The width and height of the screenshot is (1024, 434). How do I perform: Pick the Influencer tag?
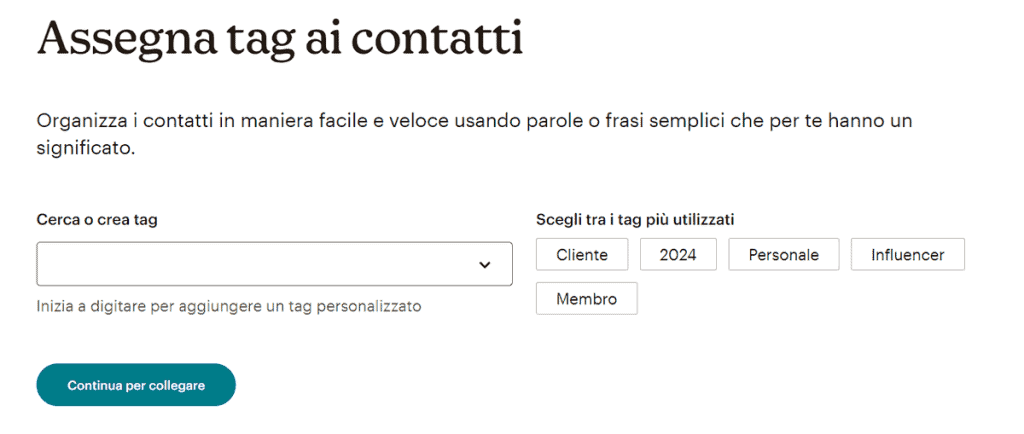click(908, 255)
